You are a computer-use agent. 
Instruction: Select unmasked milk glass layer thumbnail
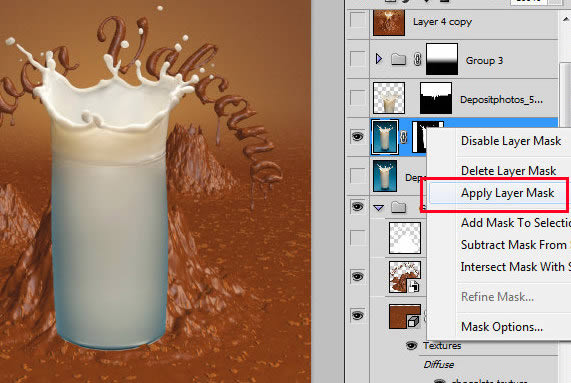pos(385,176)
